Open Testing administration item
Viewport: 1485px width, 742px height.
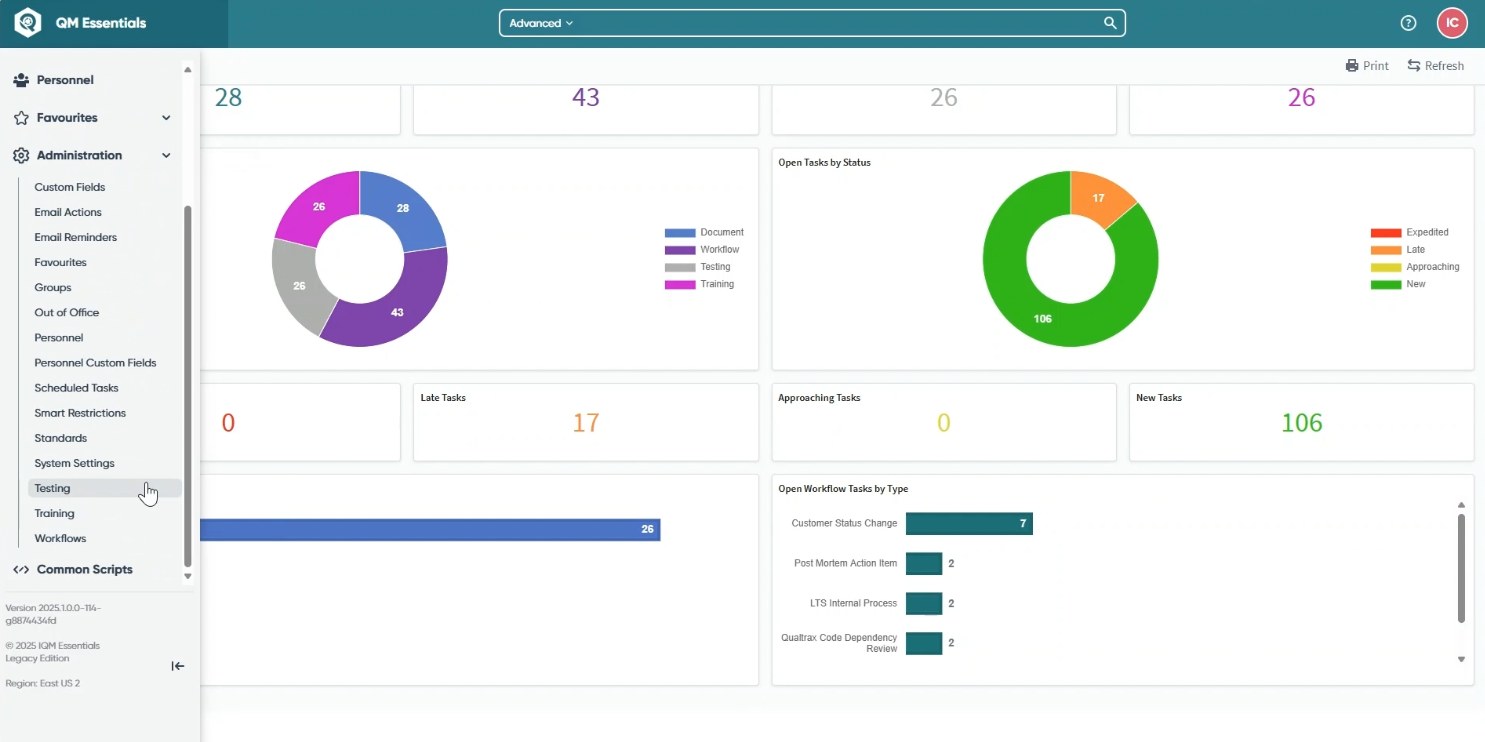point(105,488)
